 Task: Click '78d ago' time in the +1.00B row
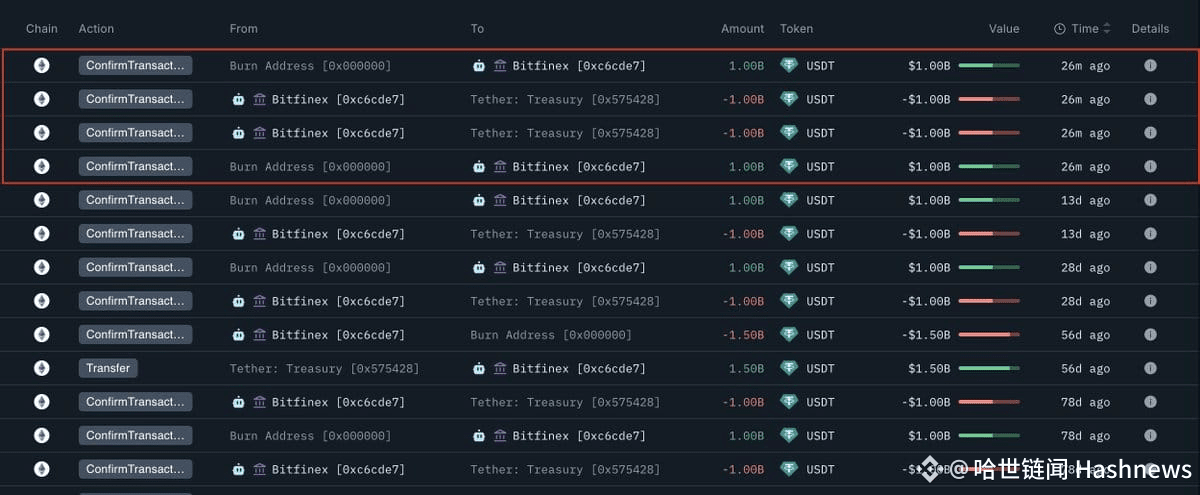coord(1085,436)
